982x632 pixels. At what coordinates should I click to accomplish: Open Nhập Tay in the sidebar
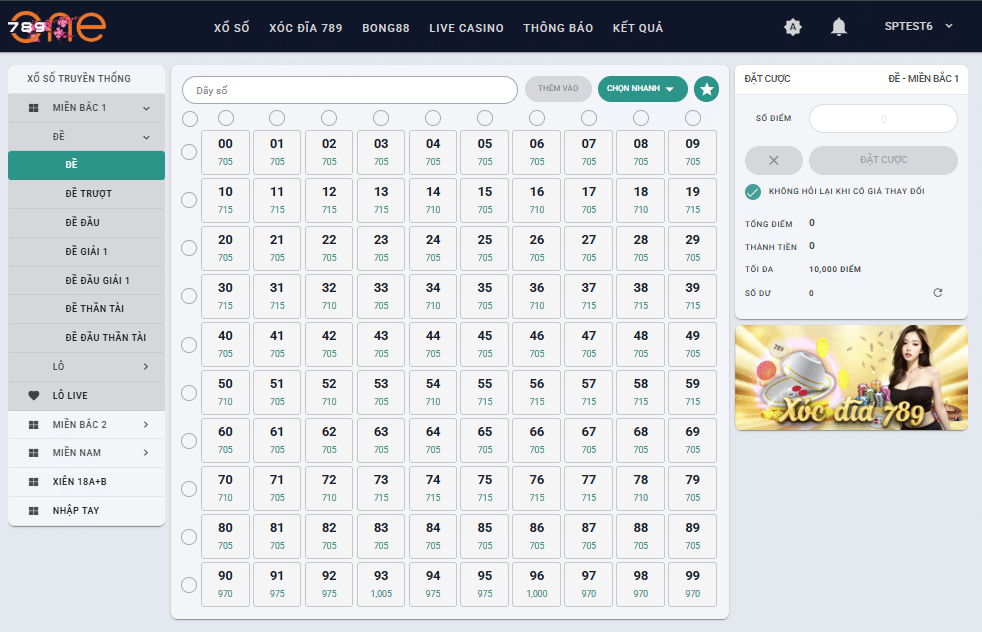[x=86, y=510]
